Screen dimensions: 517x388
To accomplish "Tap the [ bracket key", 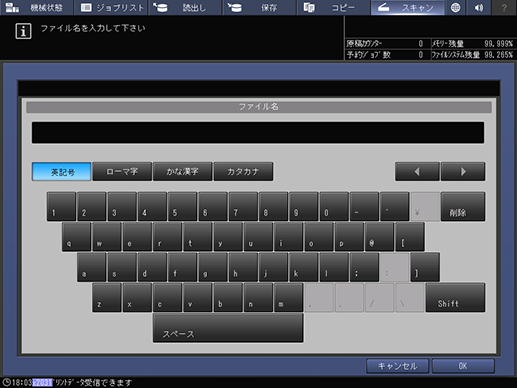I will click(410, 237).
